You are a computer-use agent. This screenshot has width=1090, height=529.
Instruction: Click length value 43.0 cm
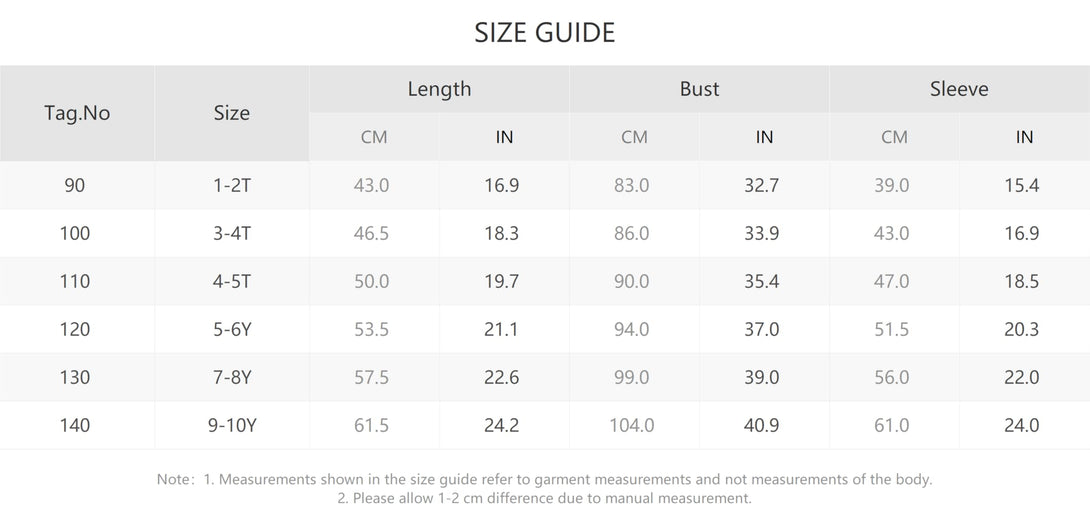[372, 185]
